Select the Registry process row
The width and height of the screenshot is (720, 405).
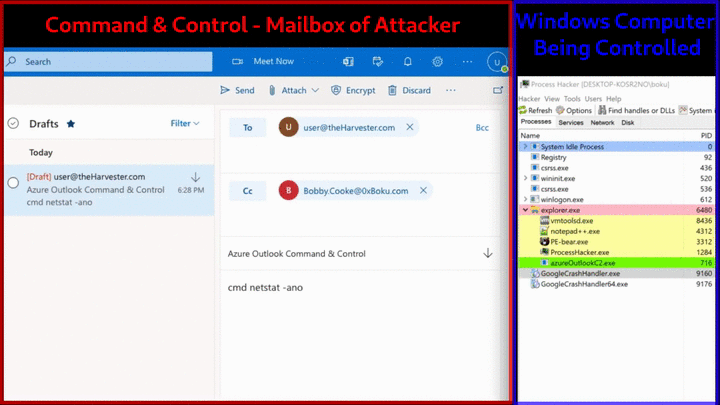click(616, 157)
